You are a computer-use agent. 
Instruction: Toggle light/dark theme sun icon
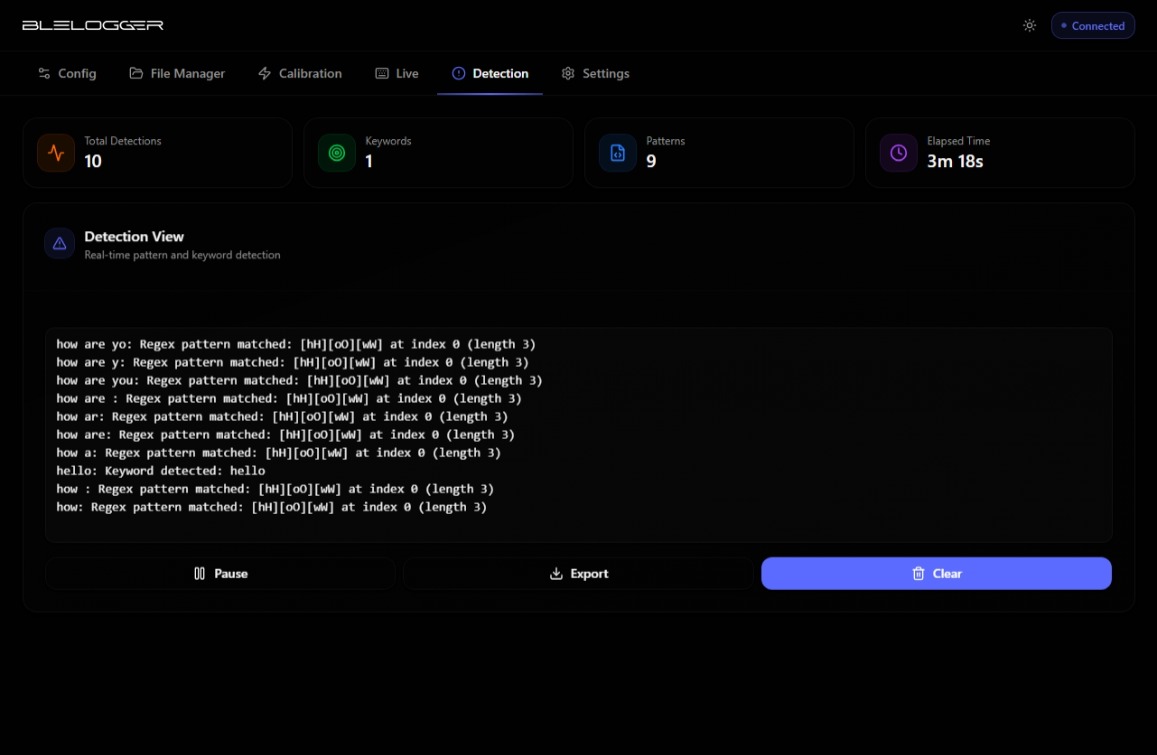coord(1029,26)
